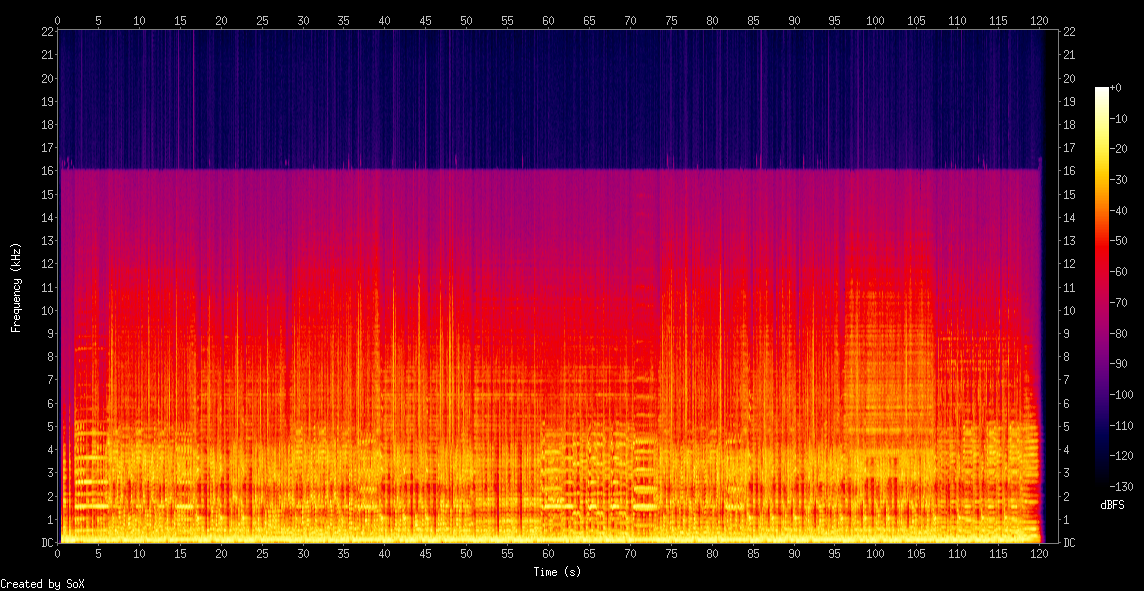This screenshot has width=1144, height=591.
Task: Select the "45" tick on top time axis
Action: [x=426, y=20]
